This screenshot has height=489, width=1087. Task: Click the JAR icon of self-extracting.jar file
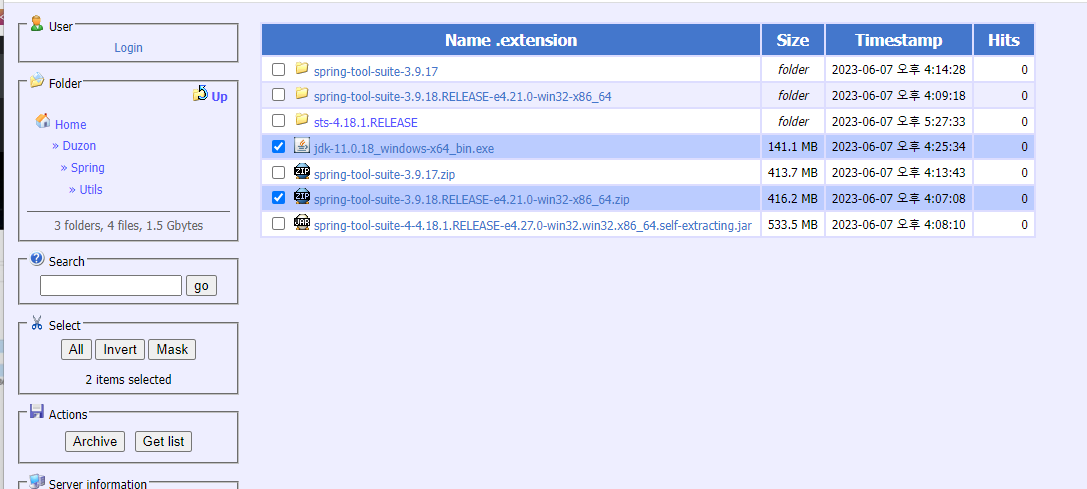coord(302,222)
